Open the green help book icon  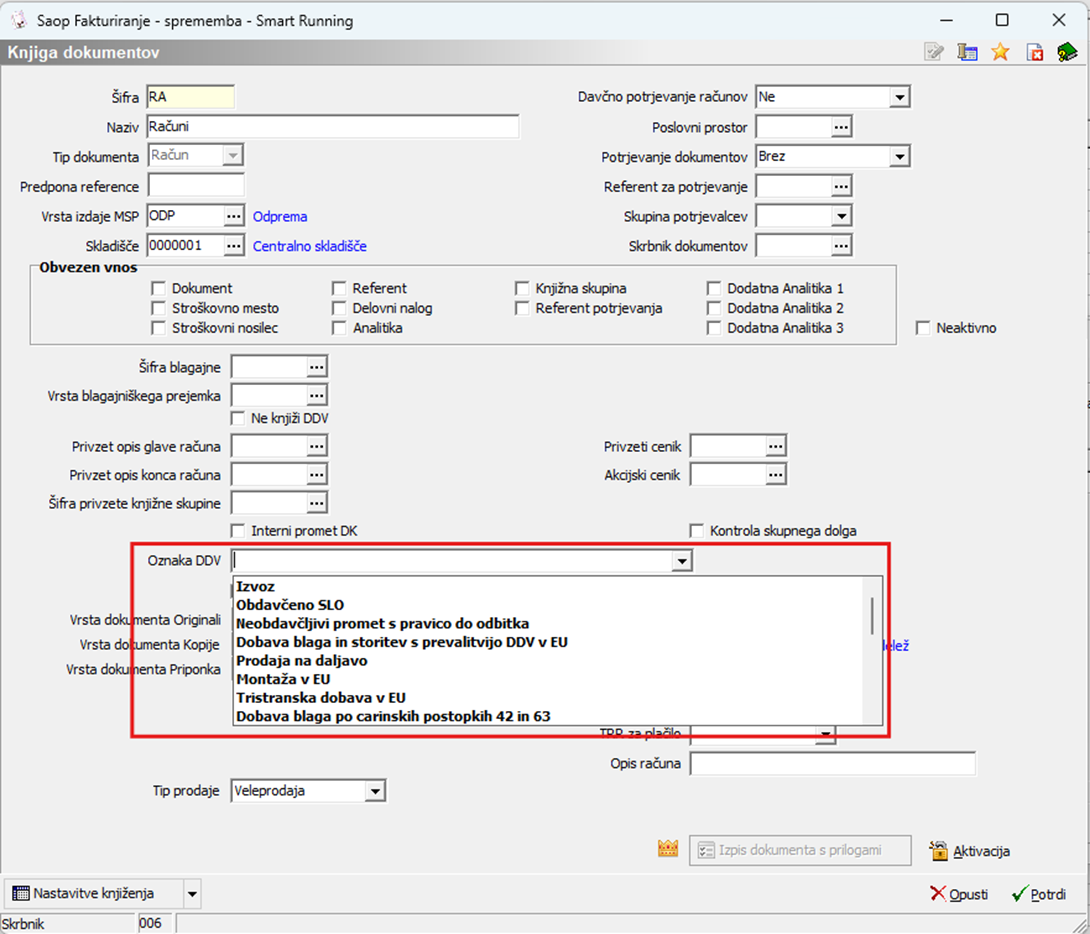pyautogui.click(x=1067, y=52)
